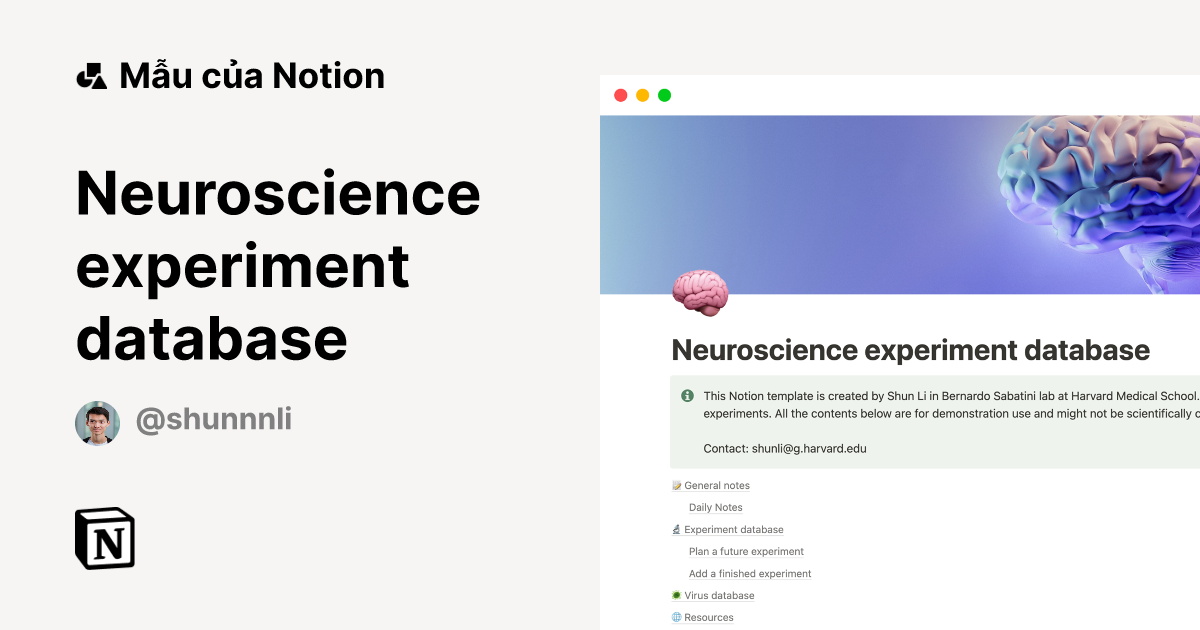The image size is (1200, 630).
Task: Click the memo icon beside General notes
Action: point(677,485)
